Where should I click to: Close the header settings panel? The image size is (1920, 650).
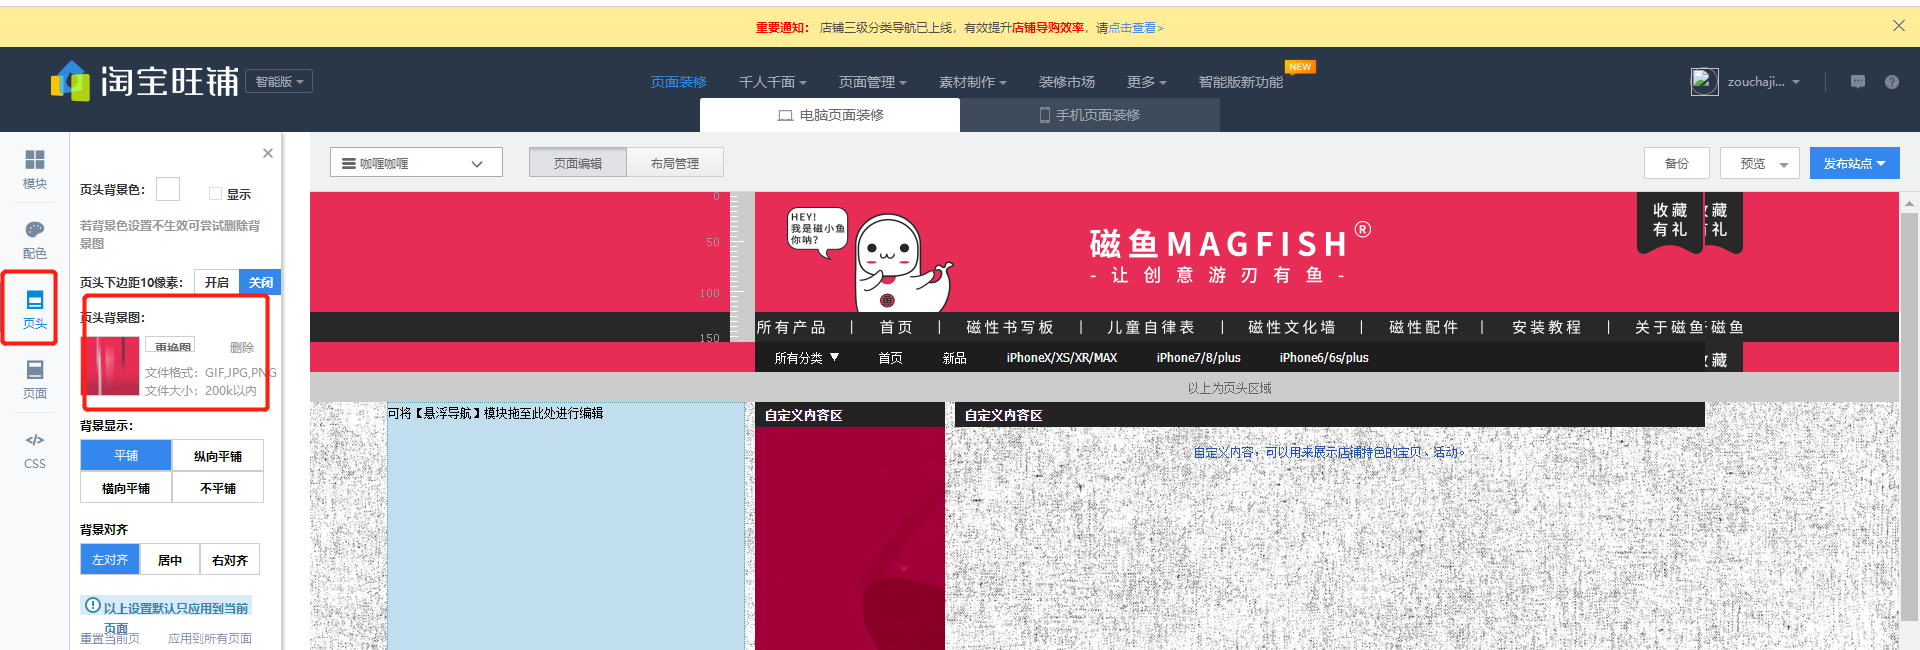pyautogui.click(x=268, y=153)
